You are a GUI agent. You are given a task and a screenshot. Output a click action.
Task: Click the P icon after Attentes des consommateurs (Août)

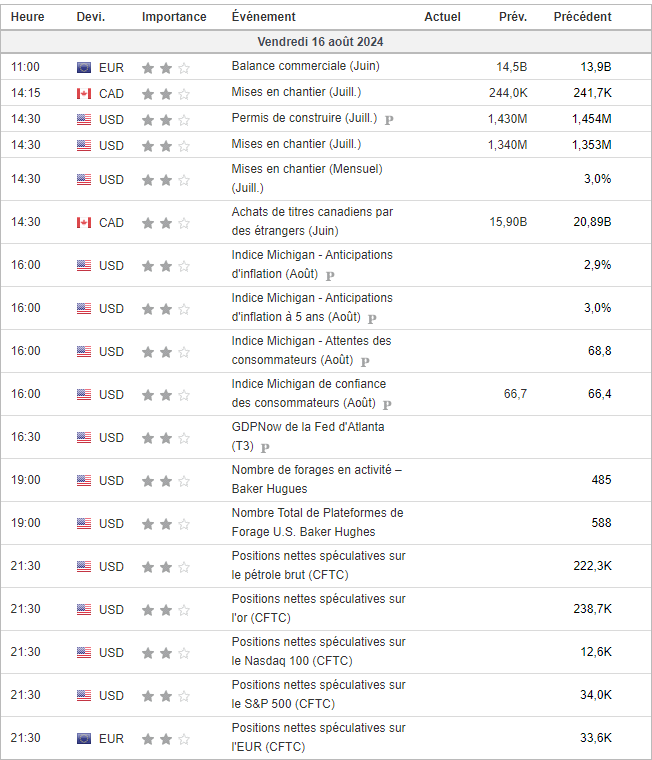(x=365, y=361)
